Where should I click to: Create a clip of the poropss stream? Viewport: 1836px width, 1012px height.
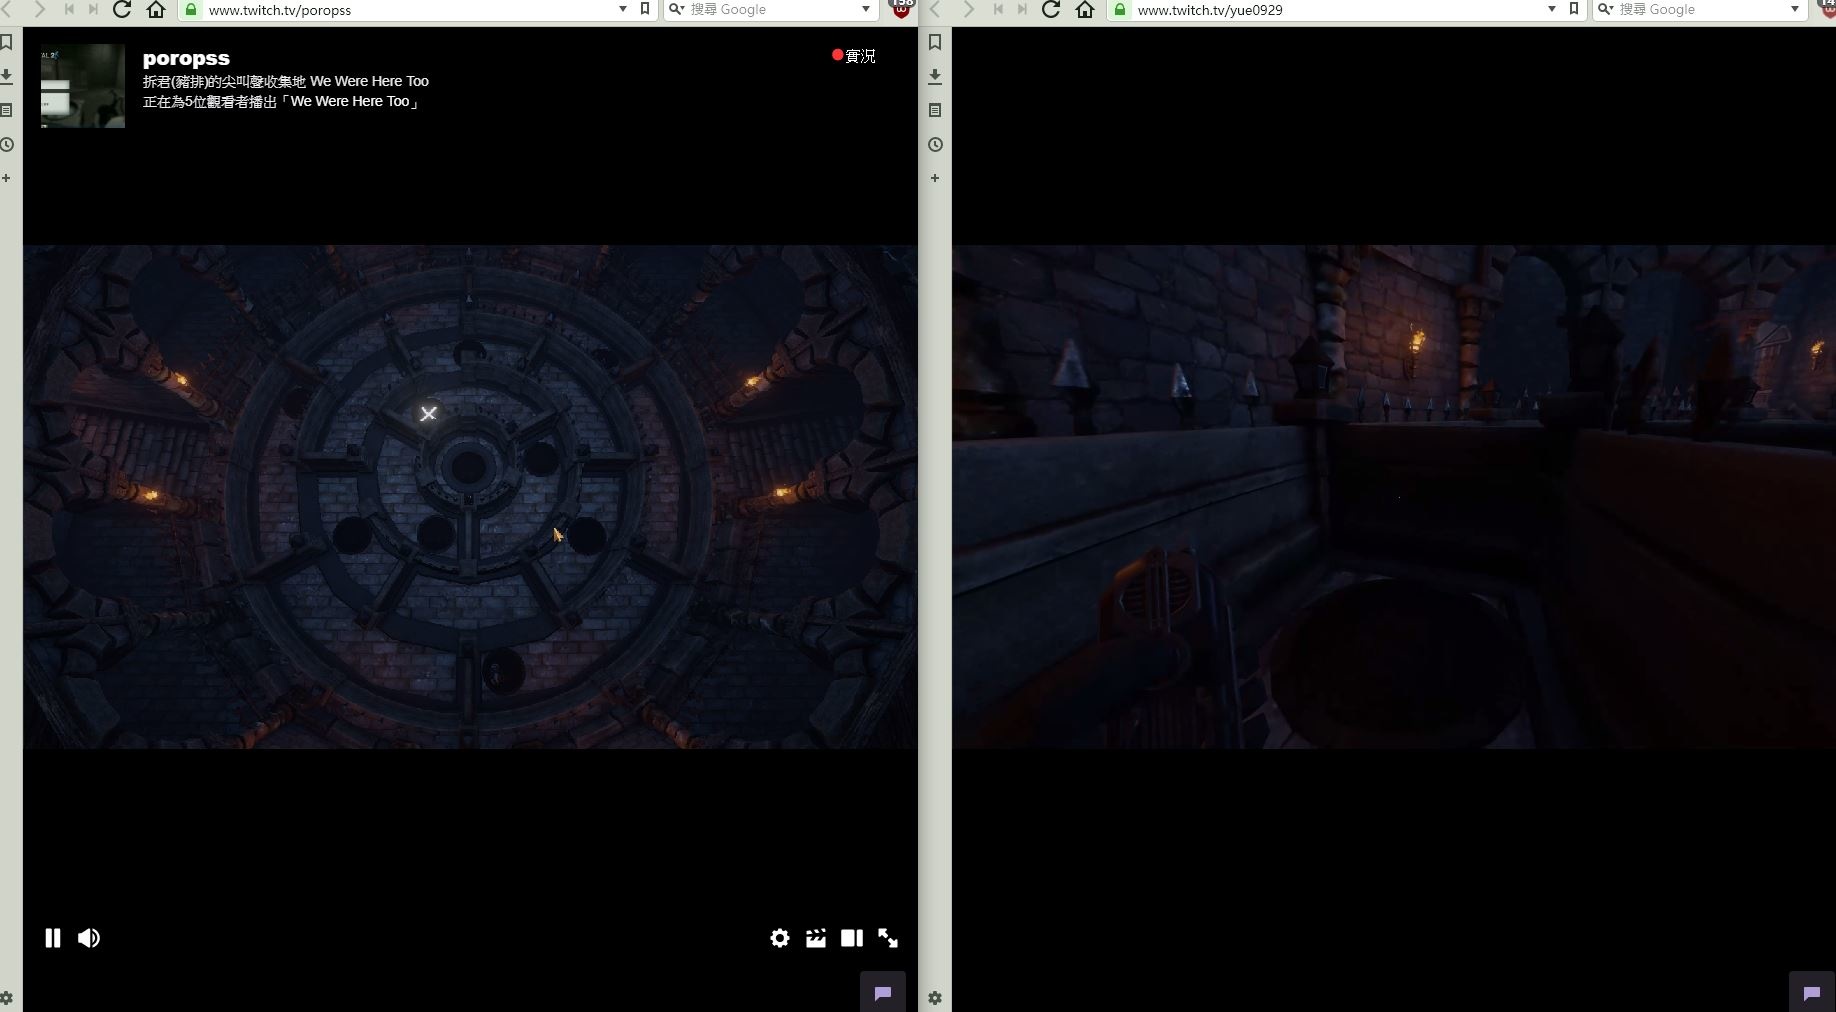[816, 938]
